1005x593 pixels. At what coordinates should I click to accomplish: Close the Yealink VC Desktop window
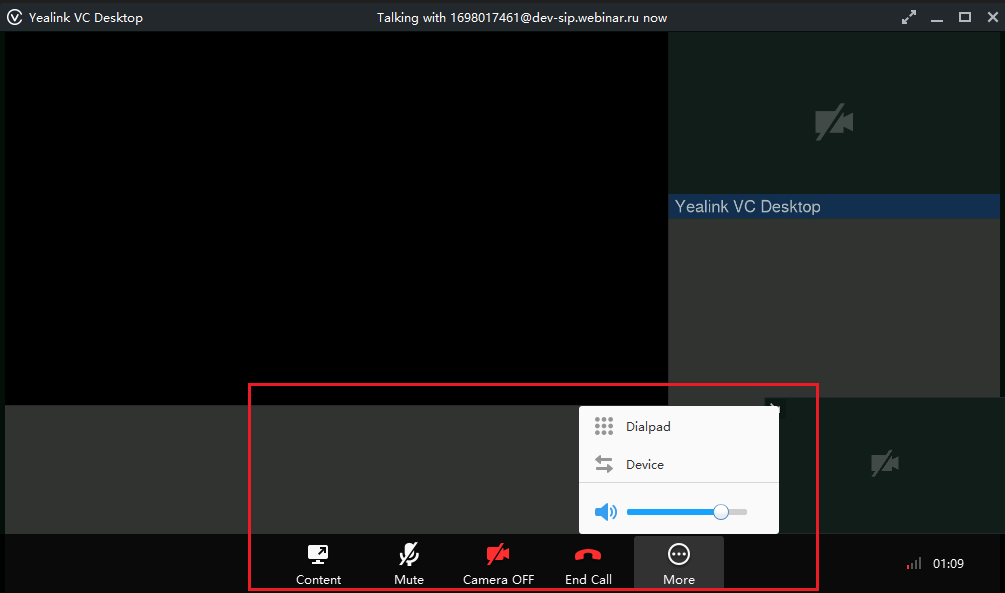[993, 17]
